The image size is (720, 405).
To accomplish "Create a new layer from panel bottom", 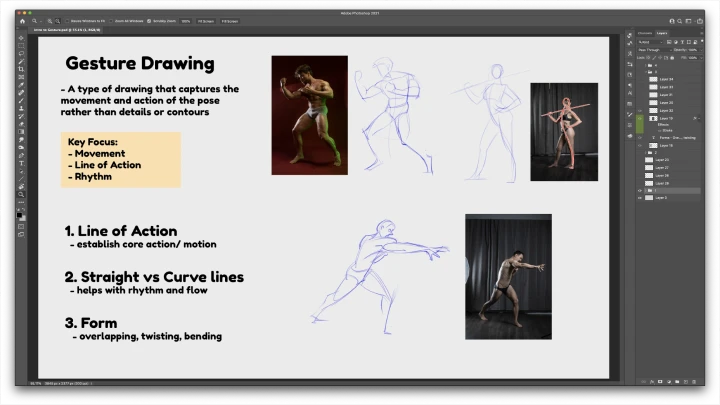I will pyautogui.click(x=686, y=382).
